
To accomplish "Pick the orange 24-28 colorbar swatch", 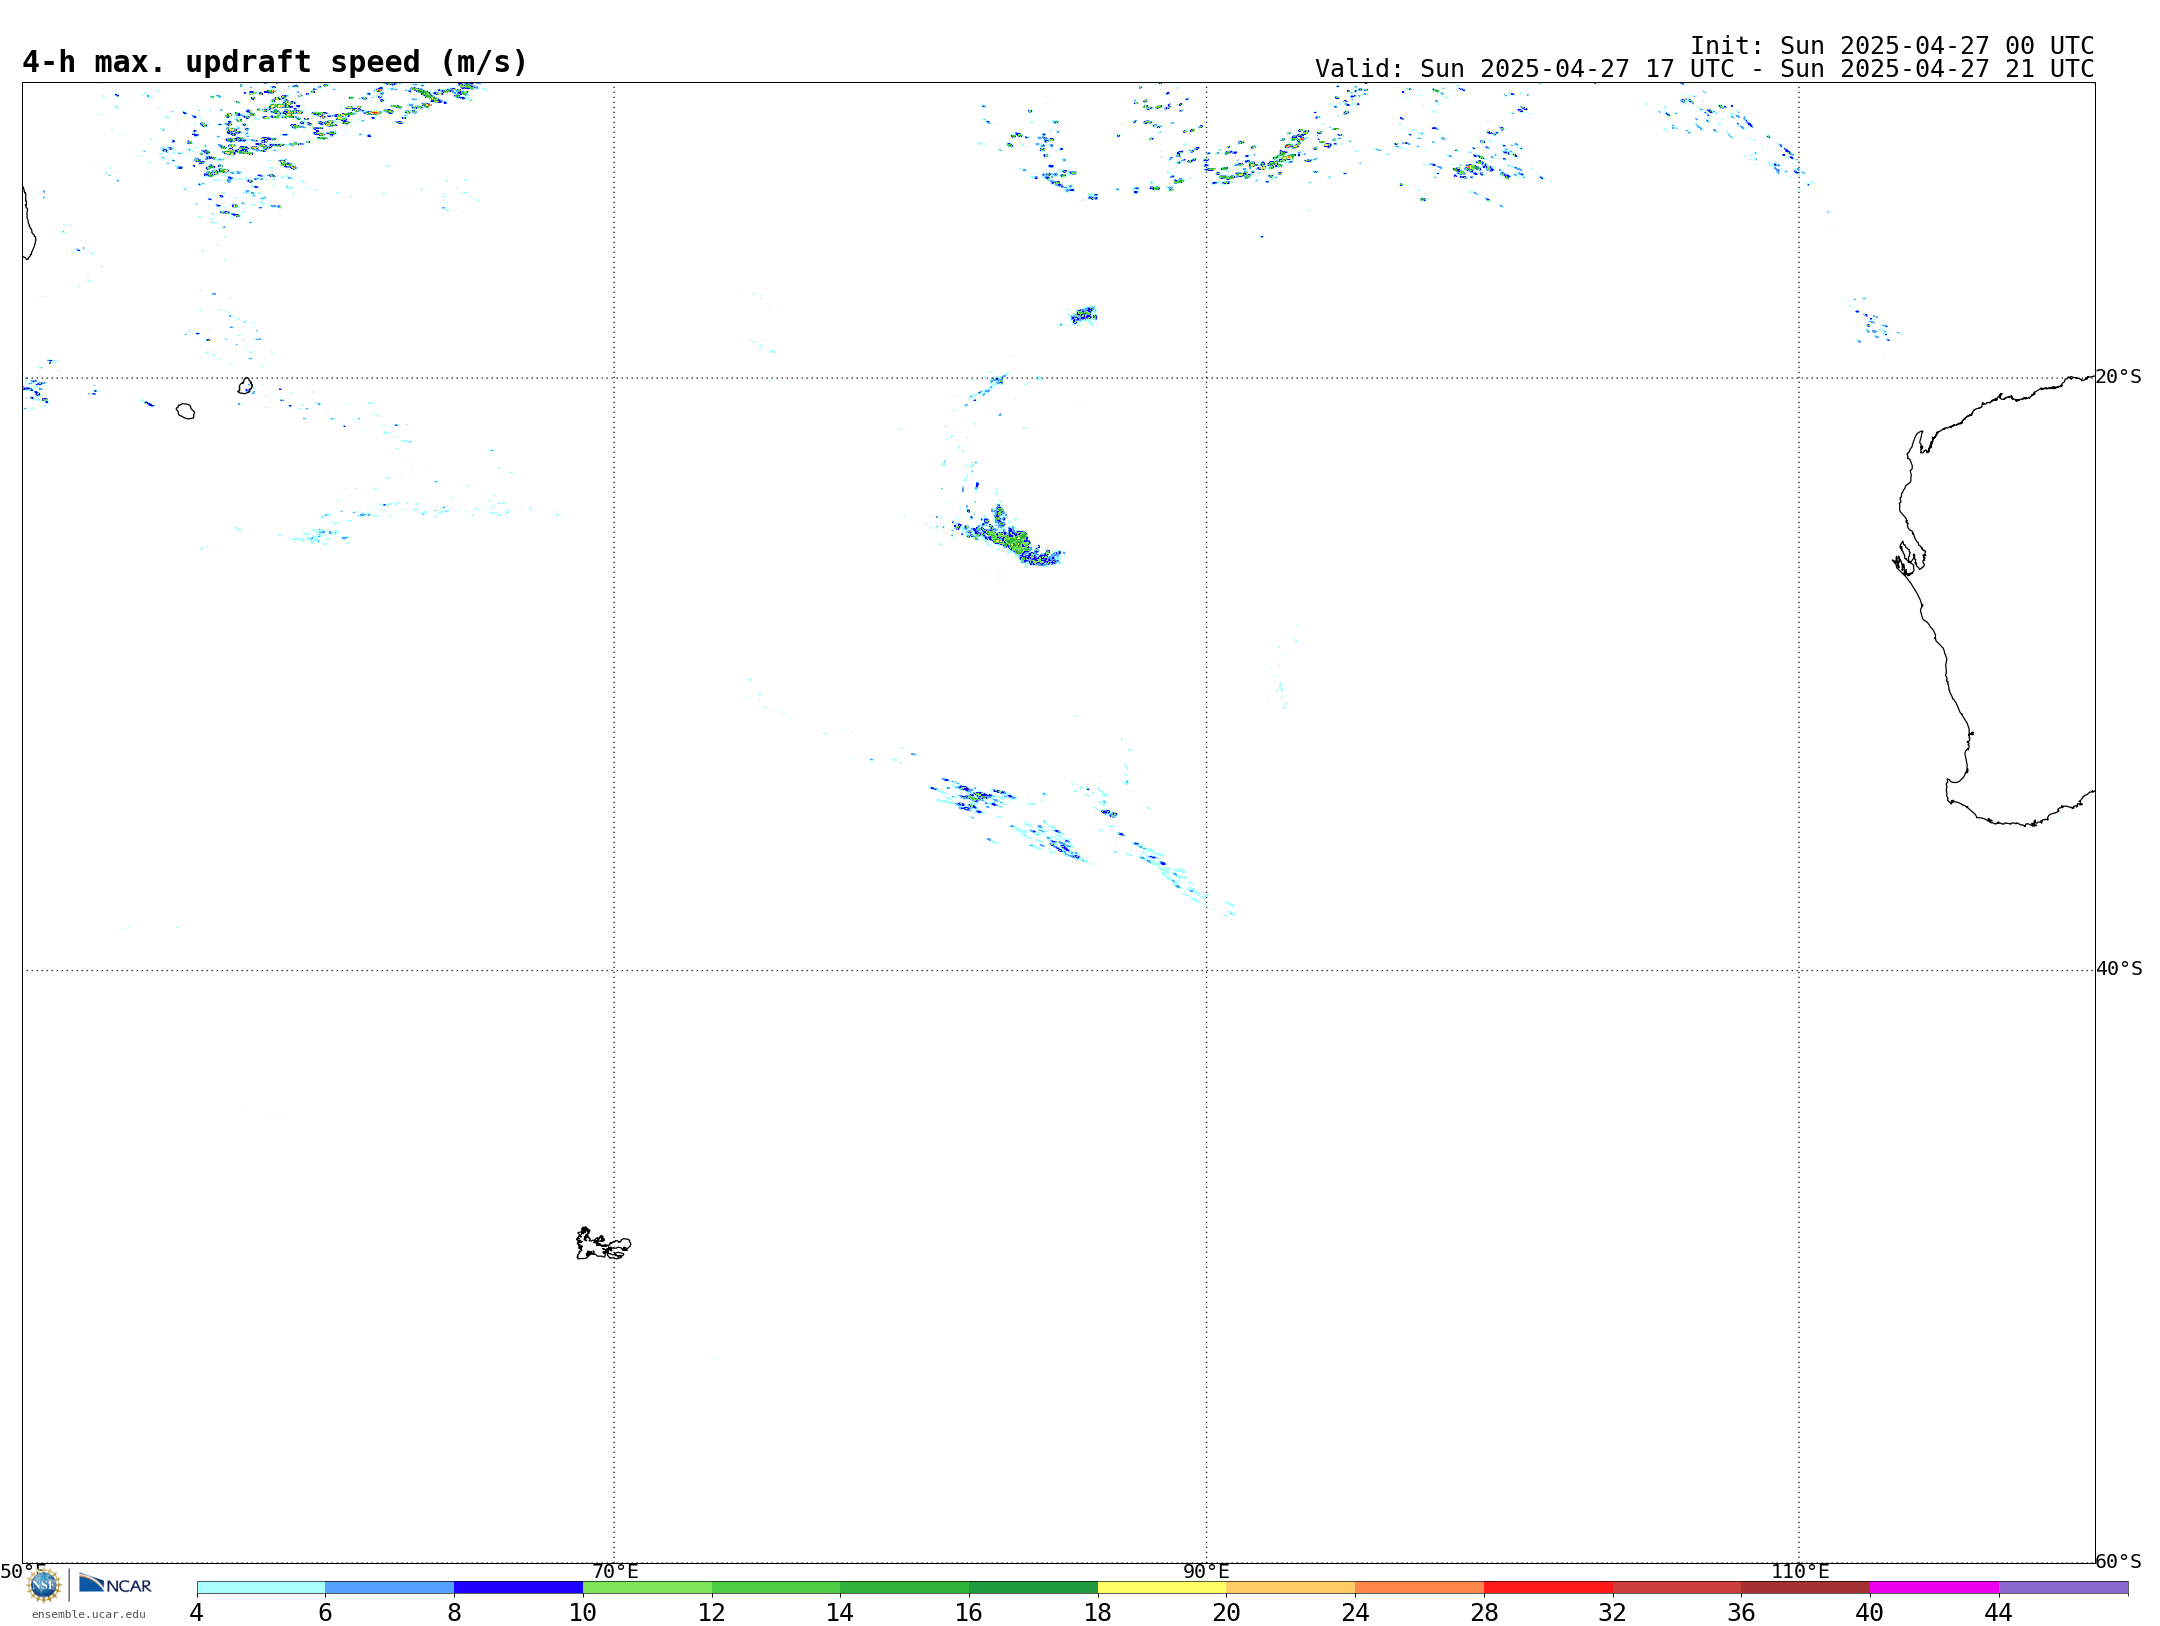I will [1420, 1588].
